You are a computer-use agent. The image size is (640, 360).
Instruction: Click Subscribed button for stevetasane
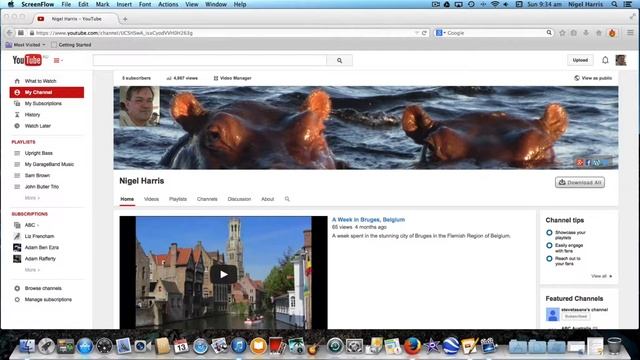click(x=576, y=316)
